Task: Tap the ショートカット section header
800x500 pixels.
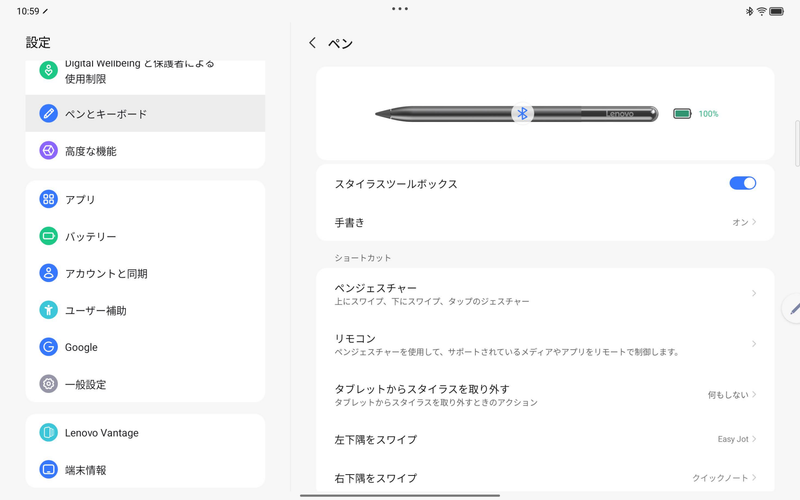Action: [x=363, y=258]
